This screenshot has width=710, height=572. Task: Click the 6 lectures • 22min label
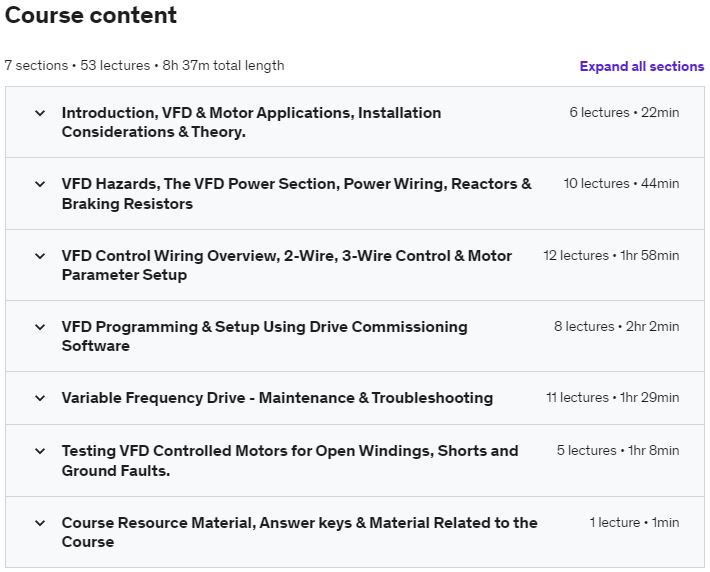coord(624,113)
